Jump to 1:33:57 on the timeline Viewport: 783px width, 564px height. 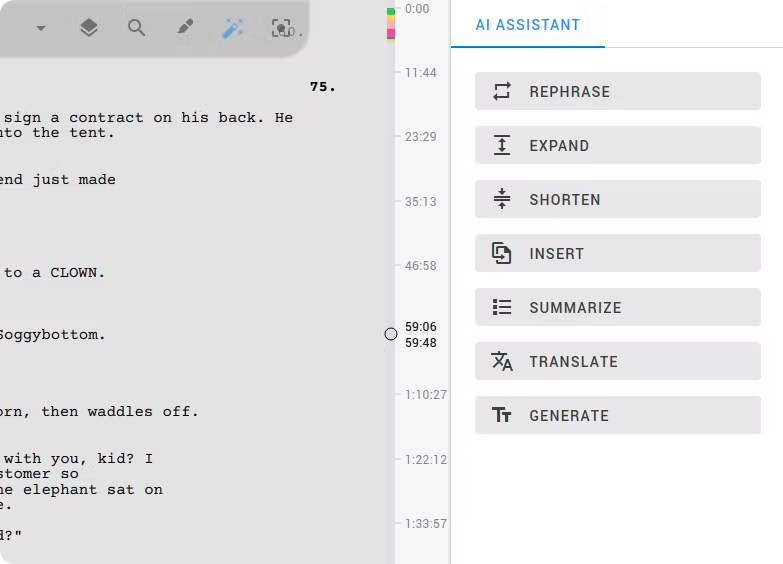425,524
